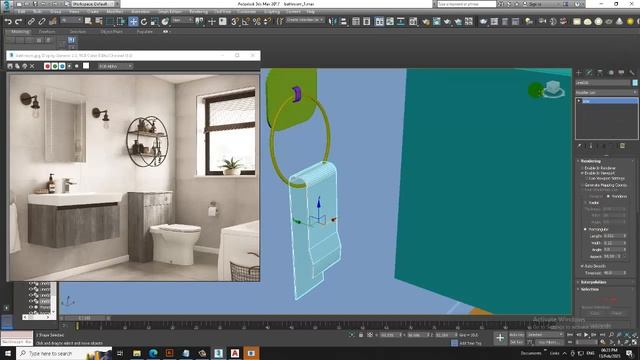Click Pin Stack icon below modifier stack
640x360 pixels.
coord(579,146)
